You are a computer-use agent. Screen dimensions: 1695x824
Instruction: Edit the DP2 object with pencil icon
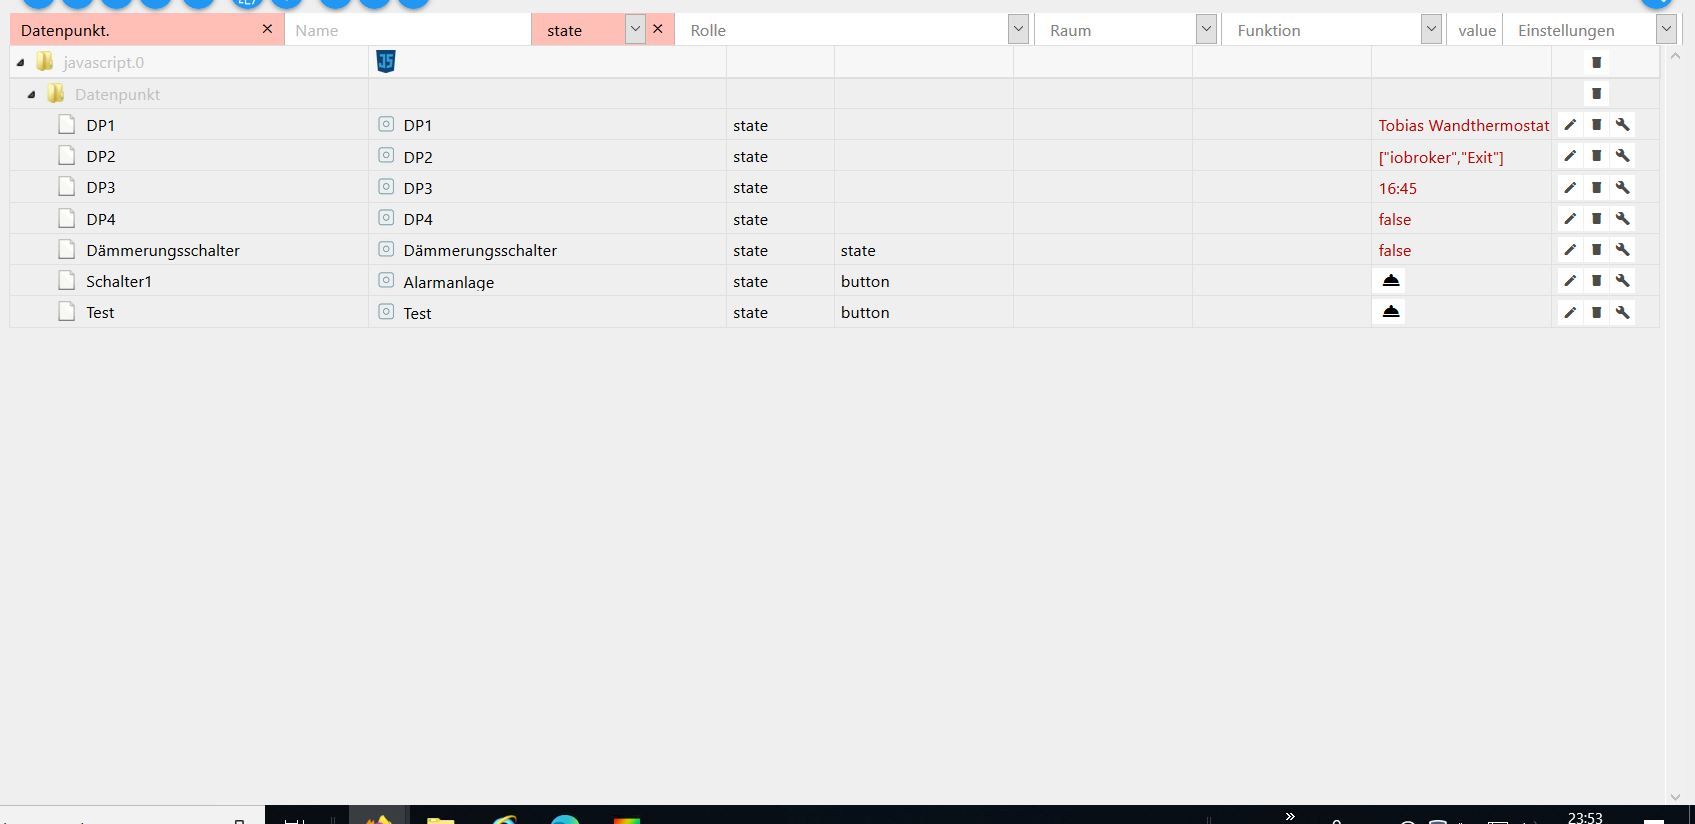1570,156
